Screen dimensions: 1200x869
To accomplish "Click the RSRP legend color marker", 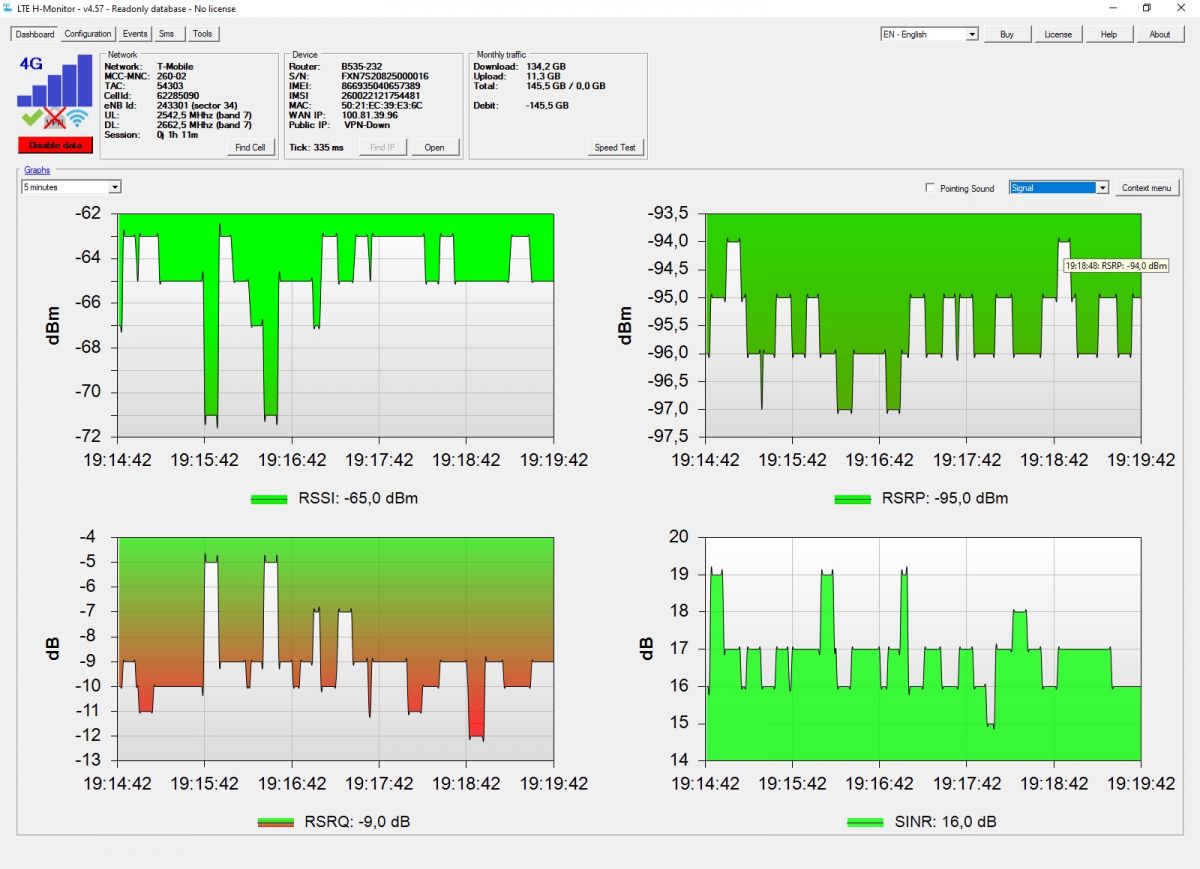I will tap(853, 498).
